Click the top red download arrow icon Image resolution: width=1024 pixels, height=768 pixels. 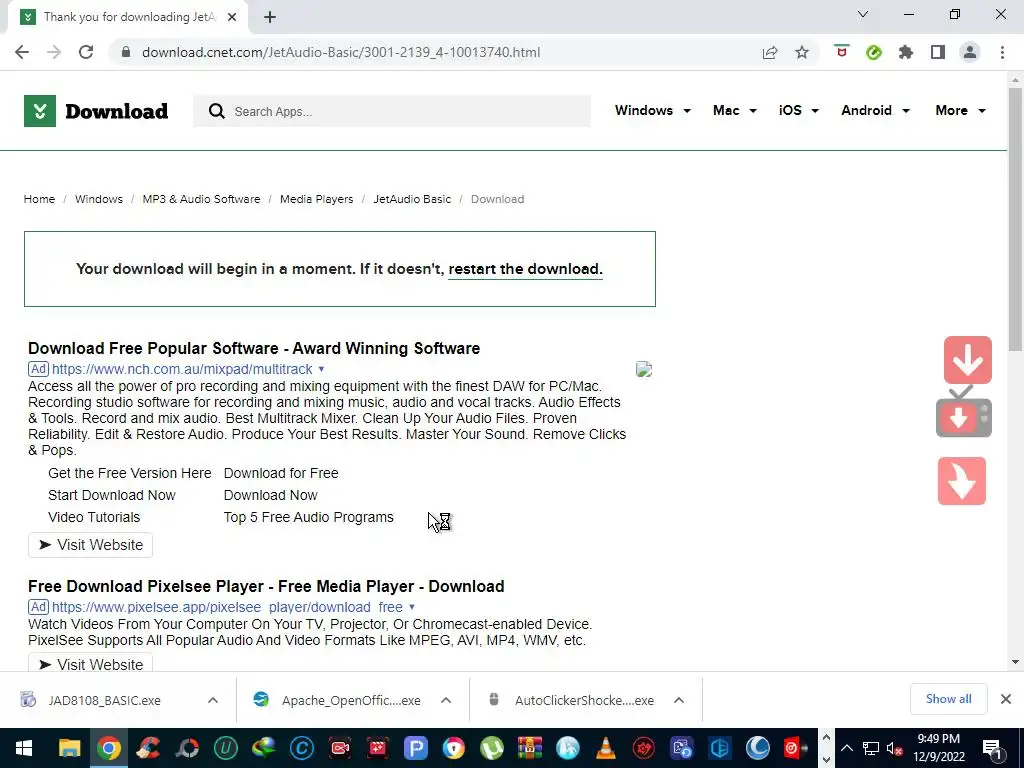[968, 360]
